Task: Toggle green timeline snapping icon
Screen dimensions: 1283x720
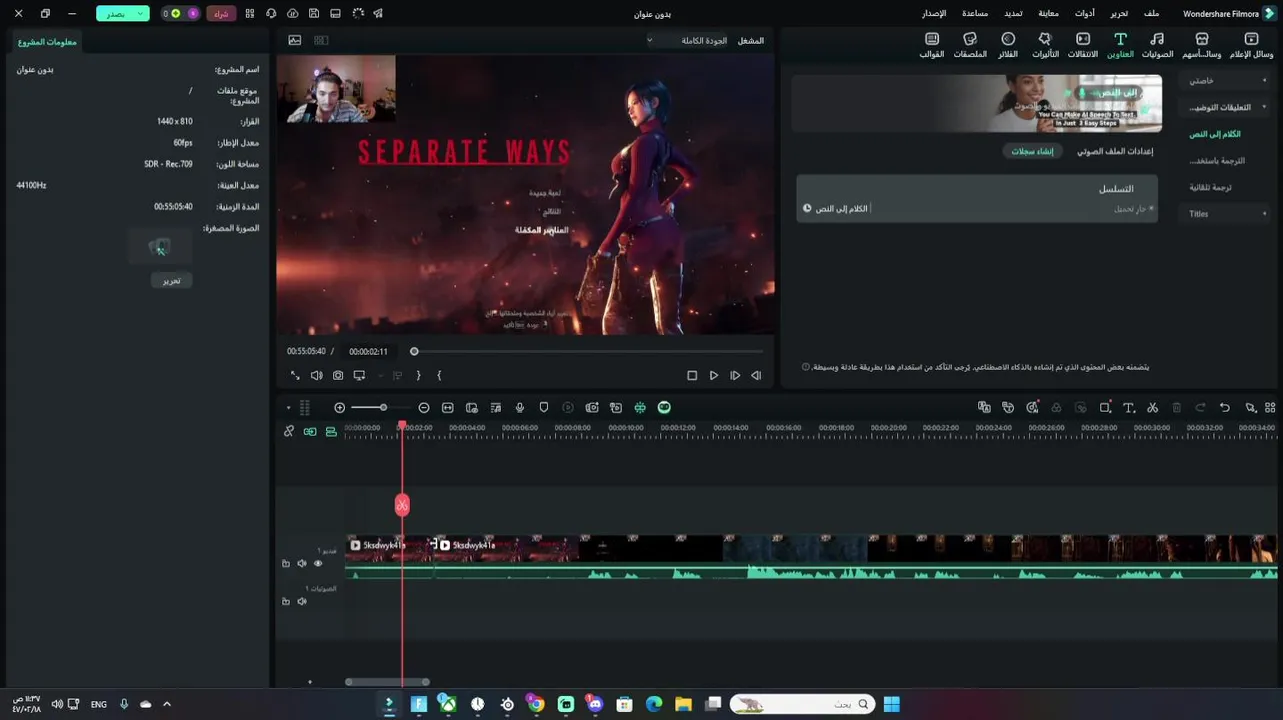Action: [x=331, y=432]
